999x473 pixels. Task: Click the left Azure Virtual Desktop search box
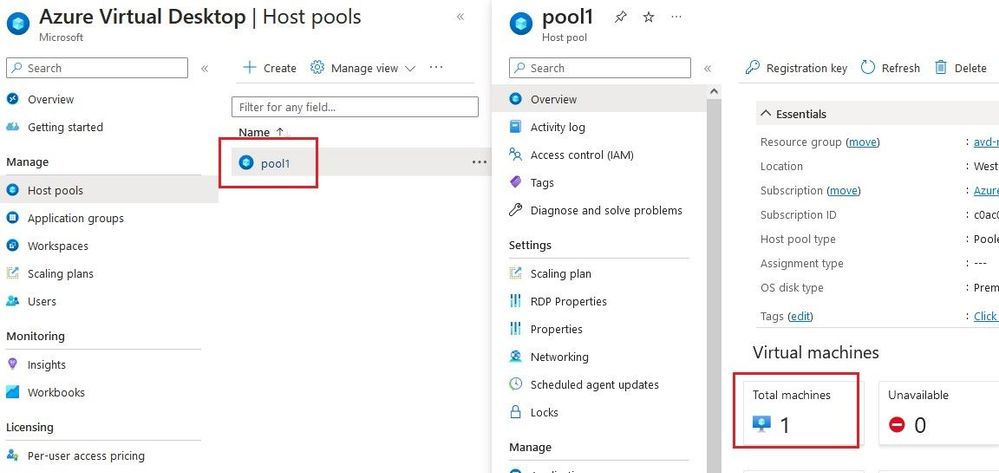pos(97,68)
